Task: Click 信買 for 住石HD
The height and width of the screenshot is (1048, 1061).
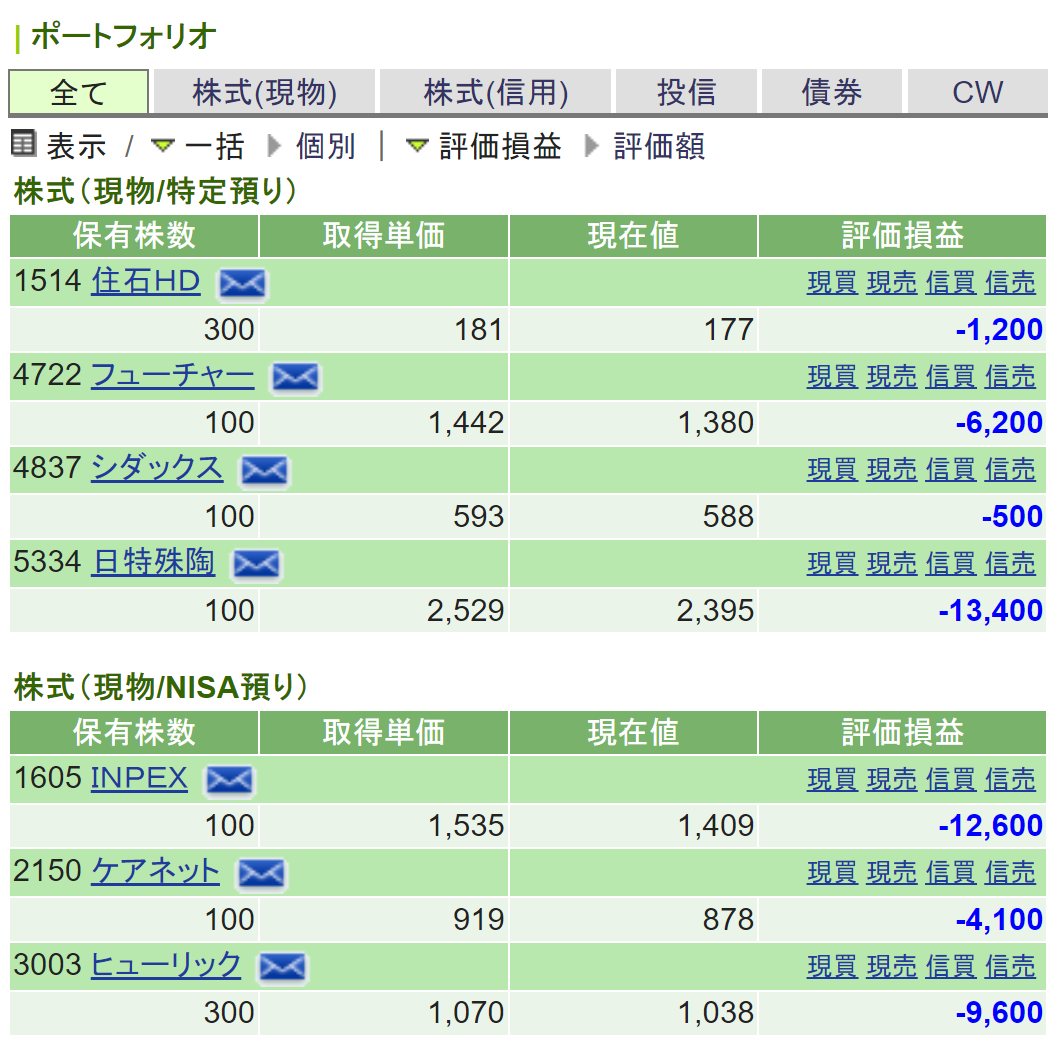Action: click(x=951, y=283)
